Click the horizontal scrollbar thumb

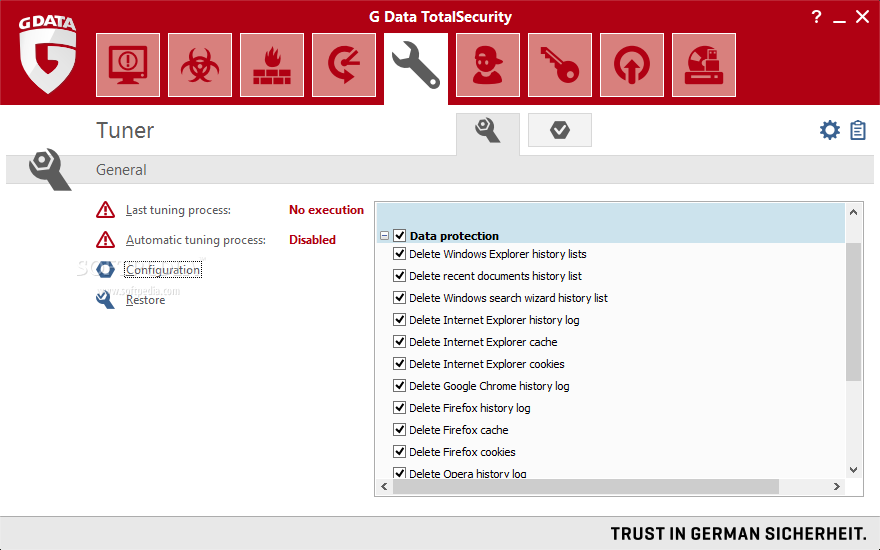tap(586, 487)
